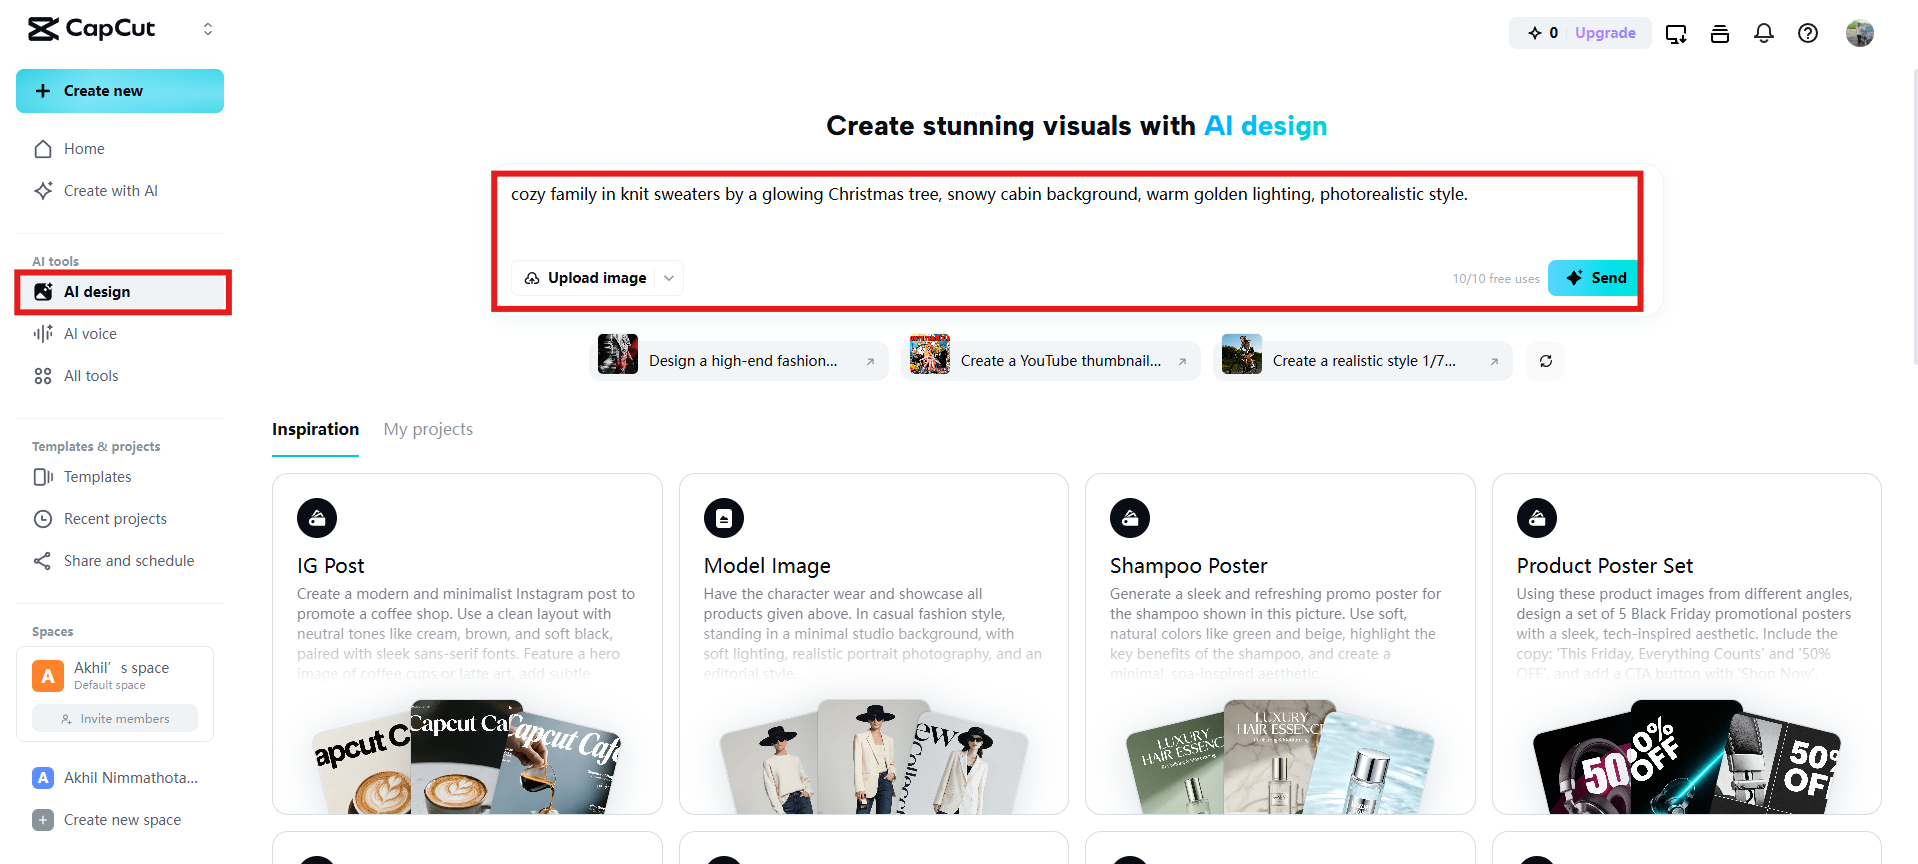The width and height of the screenshot is (1918, 864).
Task: Open All tools grid
Action: point(90,376)
